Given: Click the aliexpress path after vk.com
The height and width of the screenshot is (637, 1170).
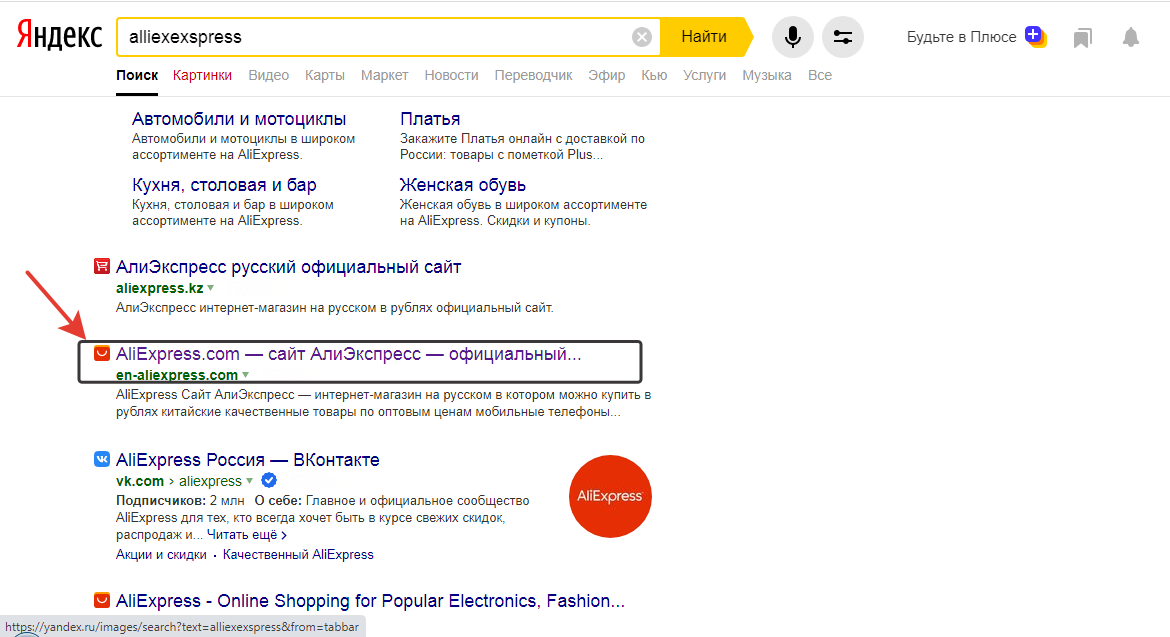Looking at the screenshot, I should click(x=210, y=481).
